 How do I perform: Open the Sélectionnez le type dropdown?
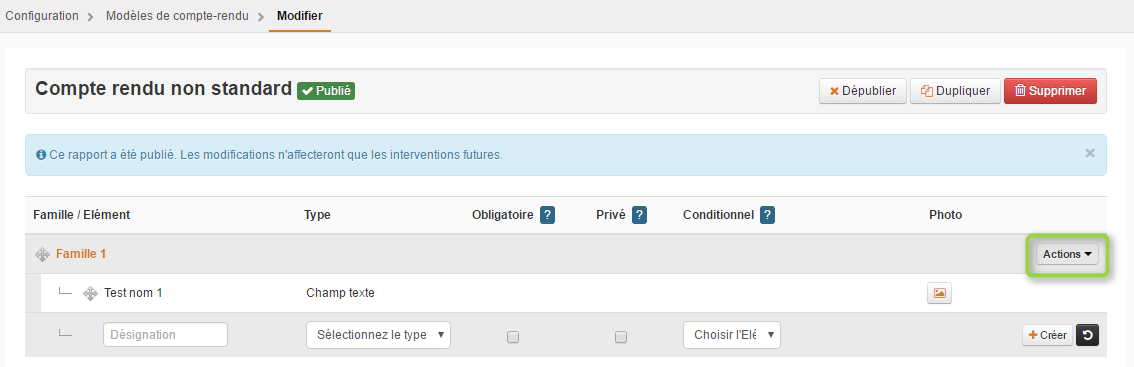point(378,335)
